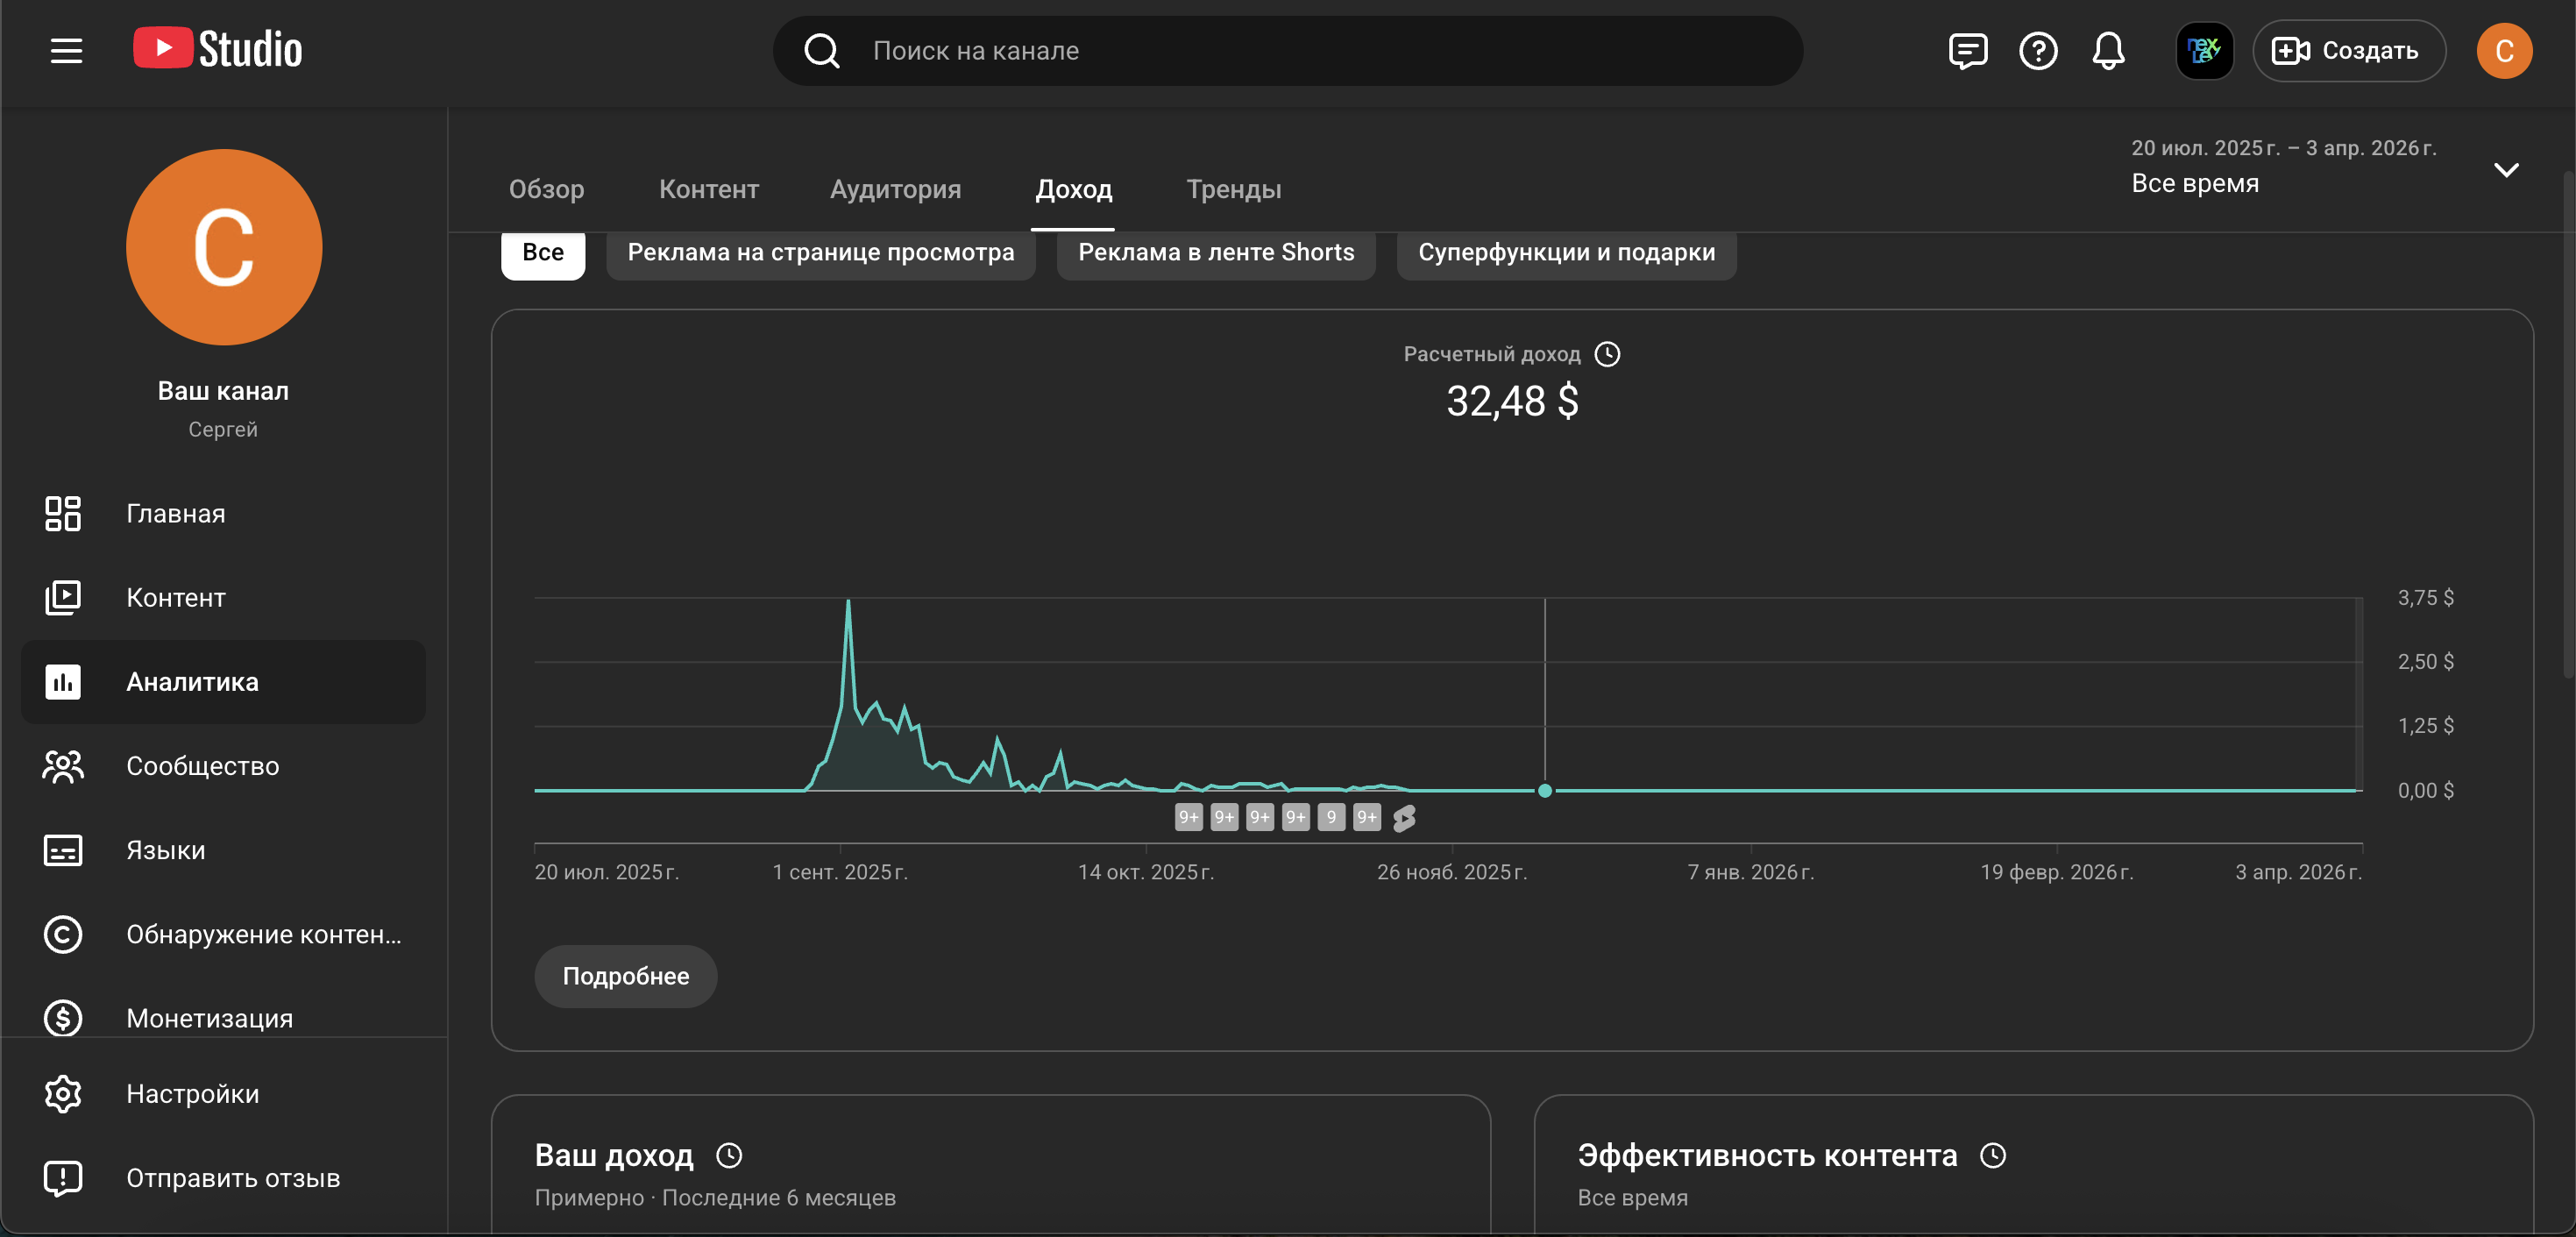The height and width of the screenshot is (1237, 2576).
Task: Filter by 'Реклама в ленте Shorts' chip
Action: (x=1215, y=252)
